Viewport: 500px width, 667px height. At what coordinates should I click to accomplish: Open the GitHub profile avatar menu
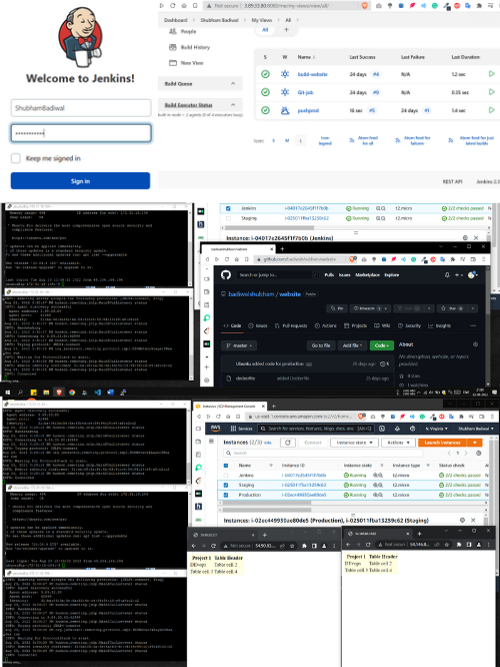[471, 275]
